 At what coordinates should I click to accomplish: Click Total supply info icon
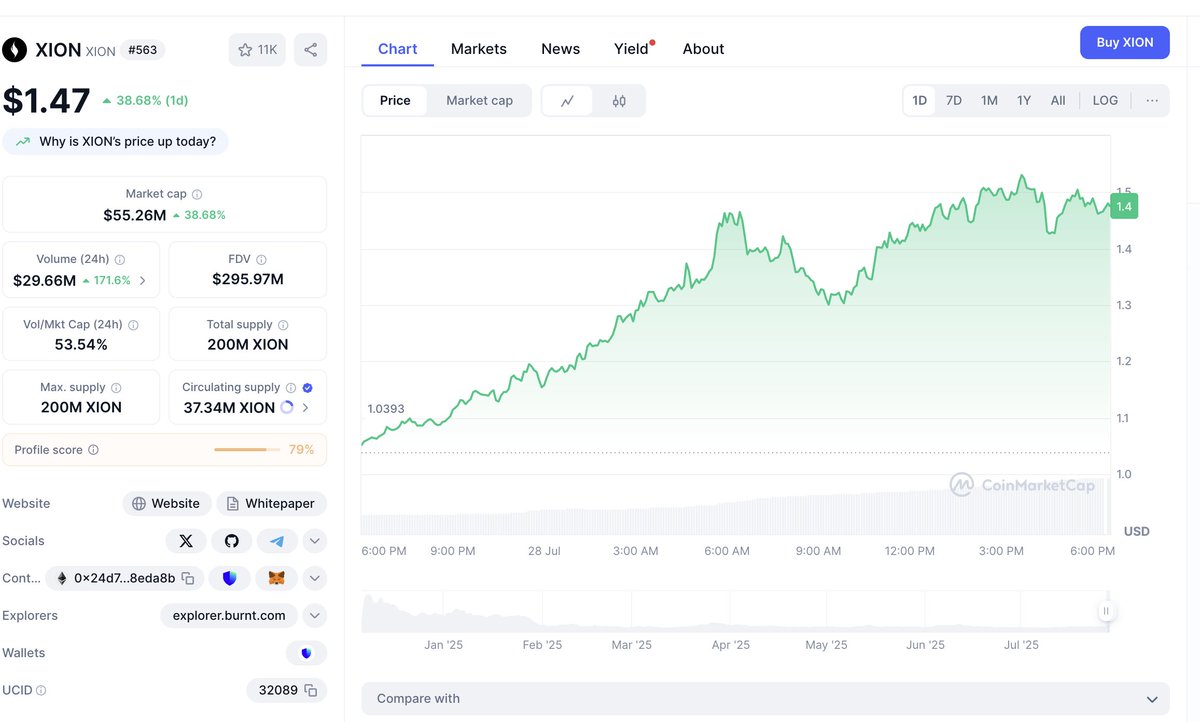(283, 325)
